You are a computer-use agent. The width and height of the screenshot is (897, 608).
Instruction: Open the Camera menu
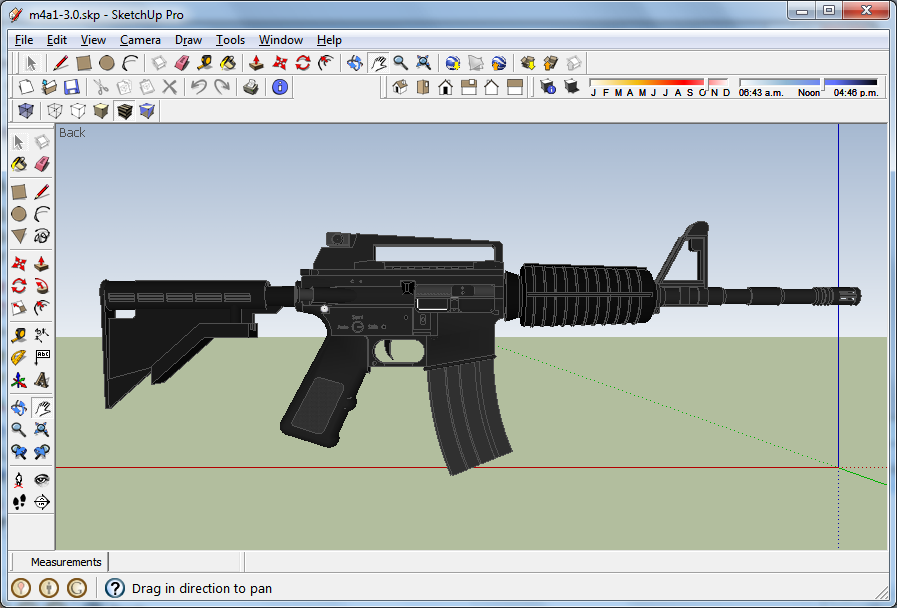140,40
